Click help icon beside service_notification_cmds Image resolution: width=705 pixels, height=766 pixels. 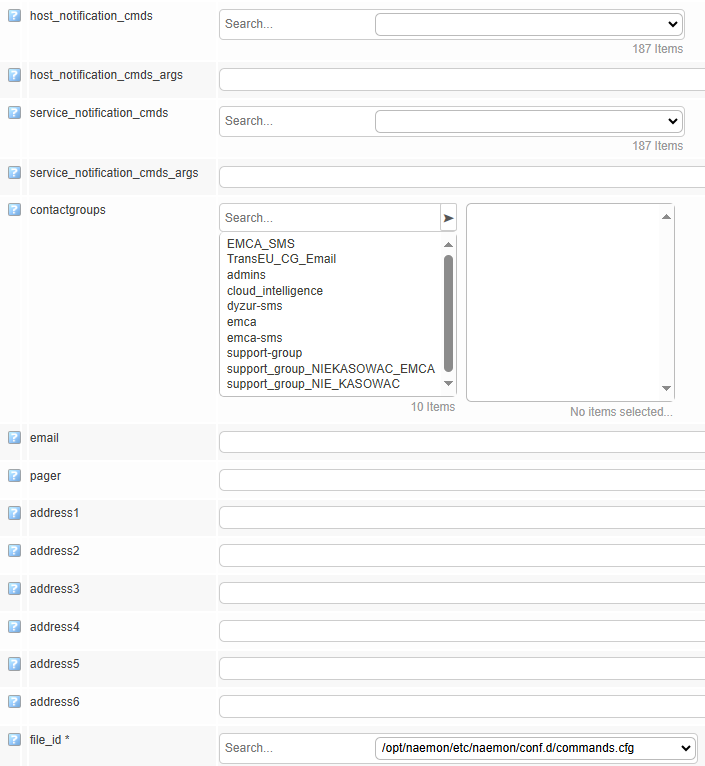(x=14, y=113)
